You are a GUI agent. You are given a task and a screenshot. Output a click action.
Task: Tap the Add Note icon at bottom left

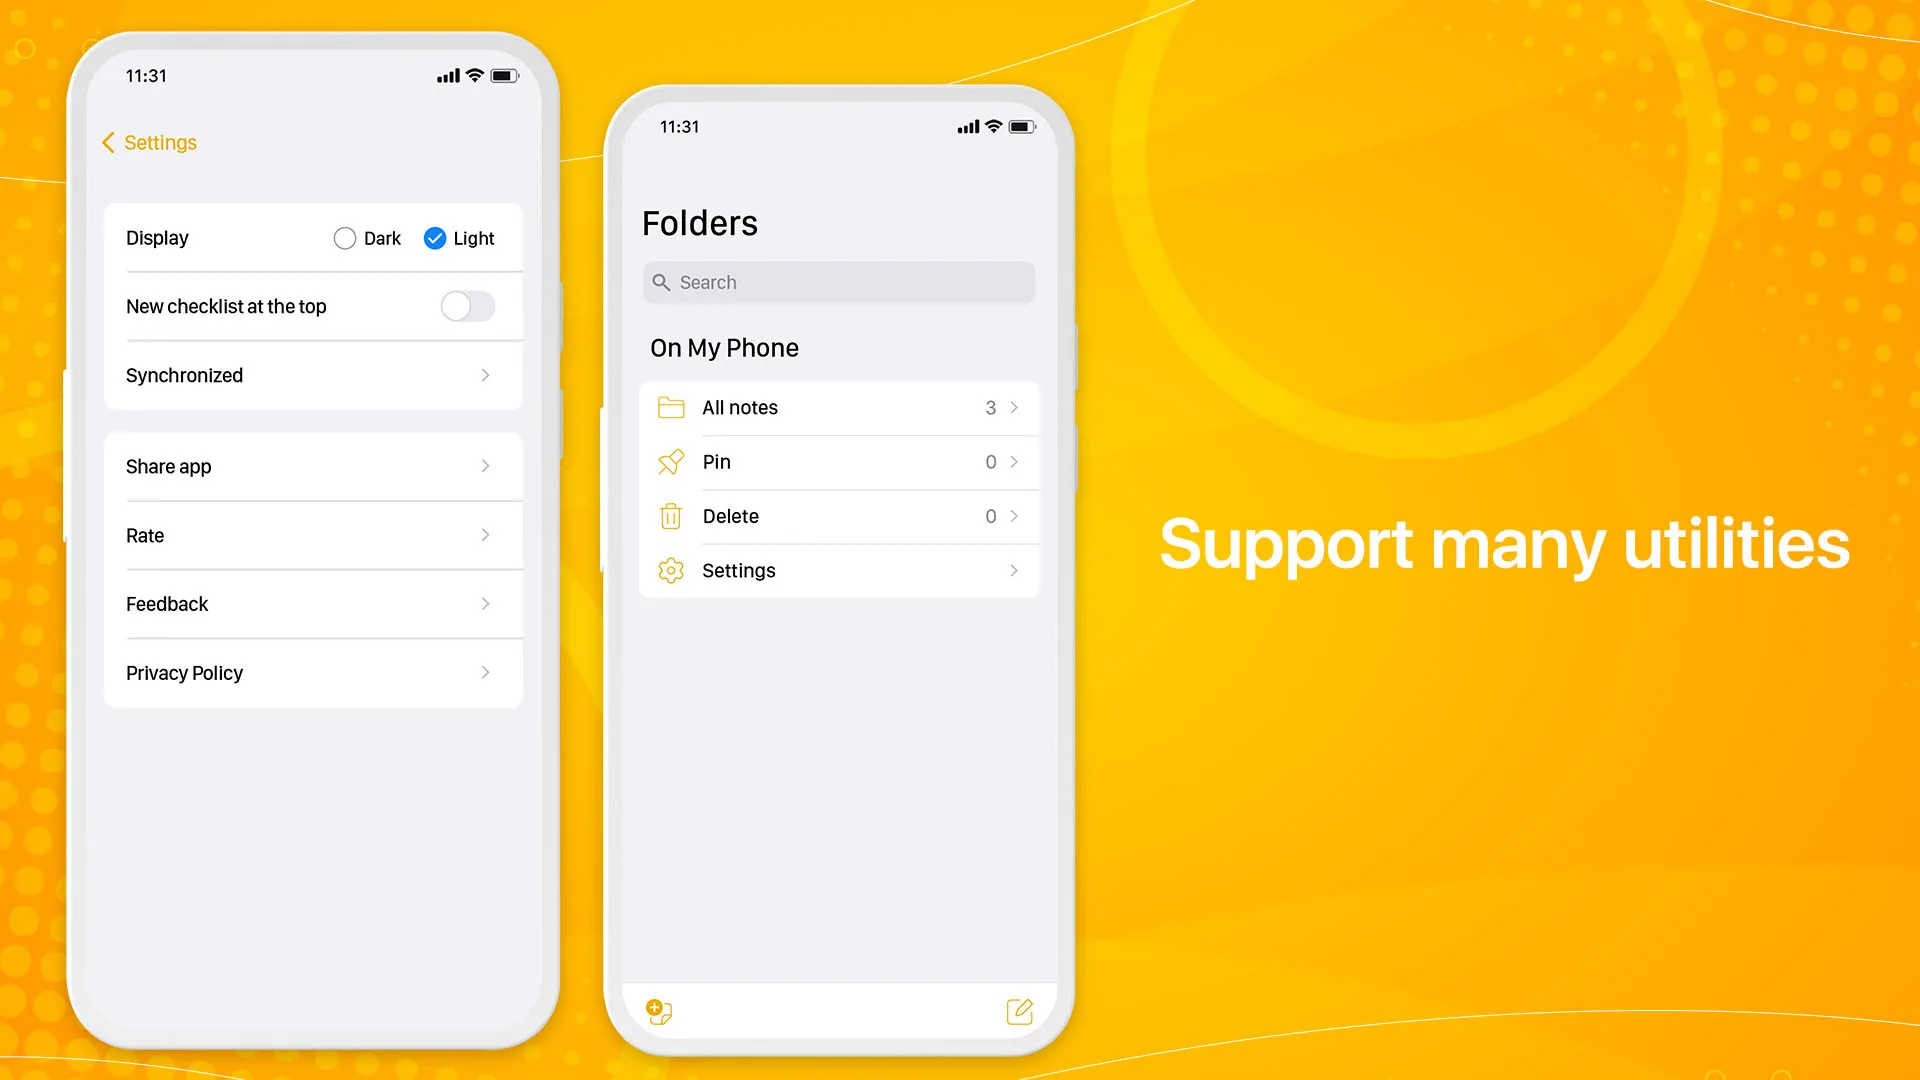tap(659, 1011)
